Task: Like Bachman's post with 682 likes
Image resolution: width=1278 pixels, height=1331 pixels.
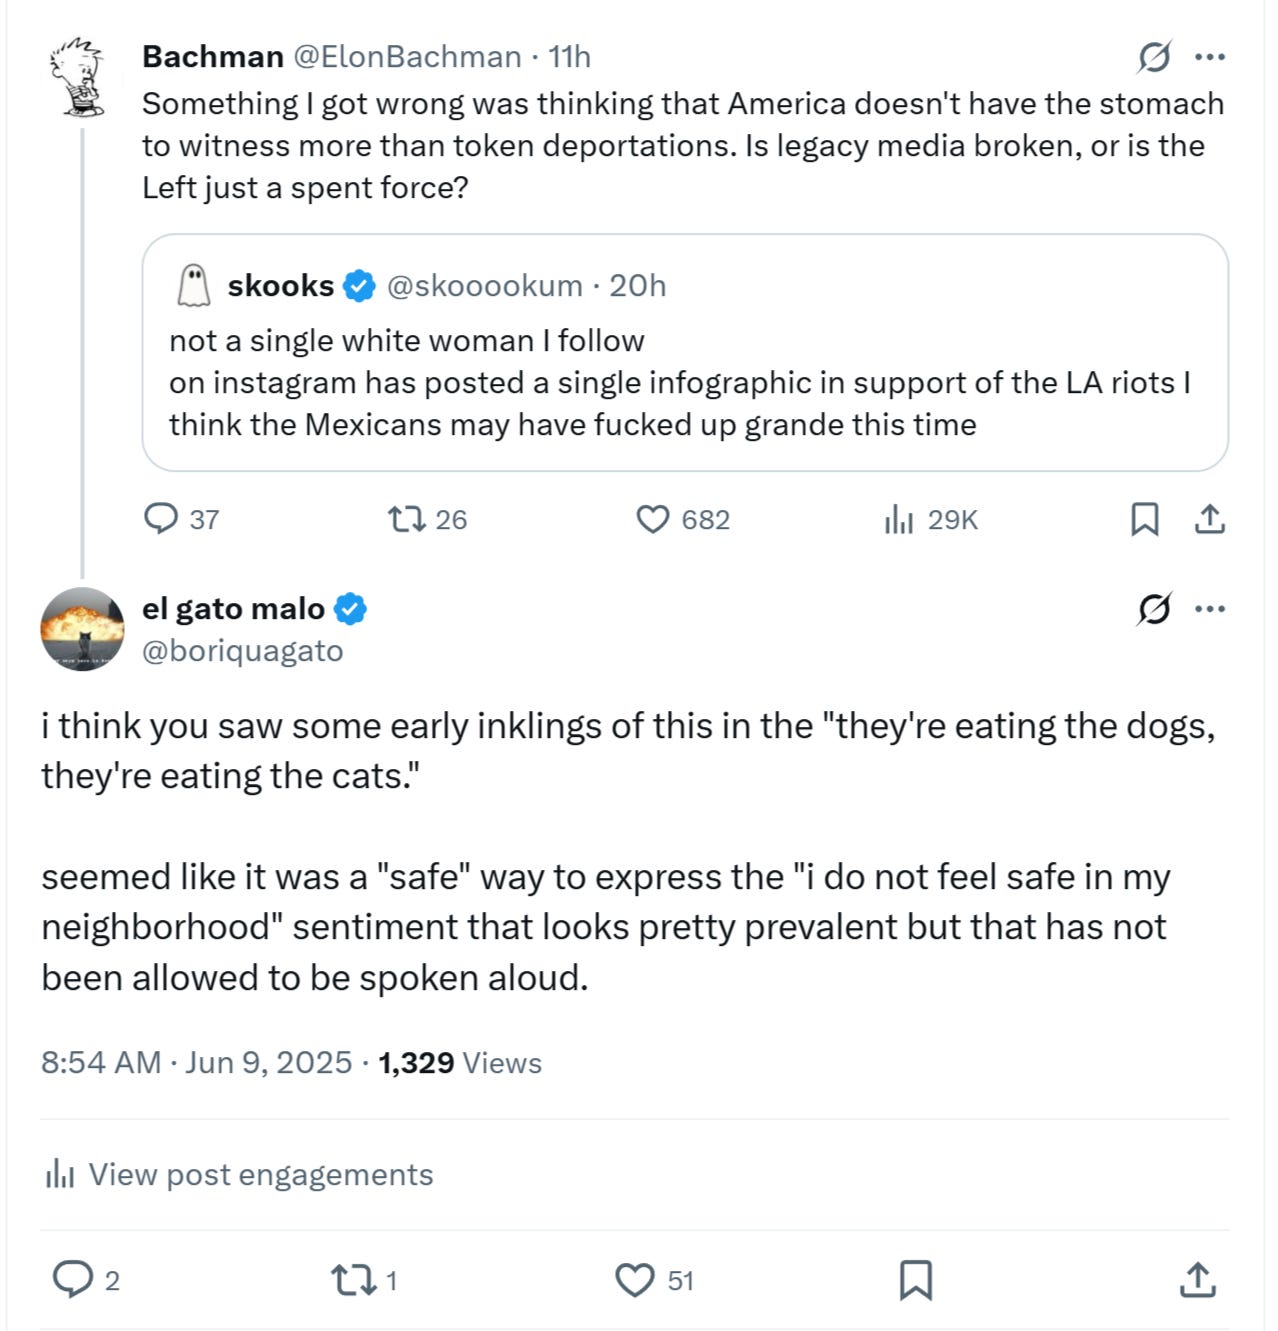Action: 653,519
